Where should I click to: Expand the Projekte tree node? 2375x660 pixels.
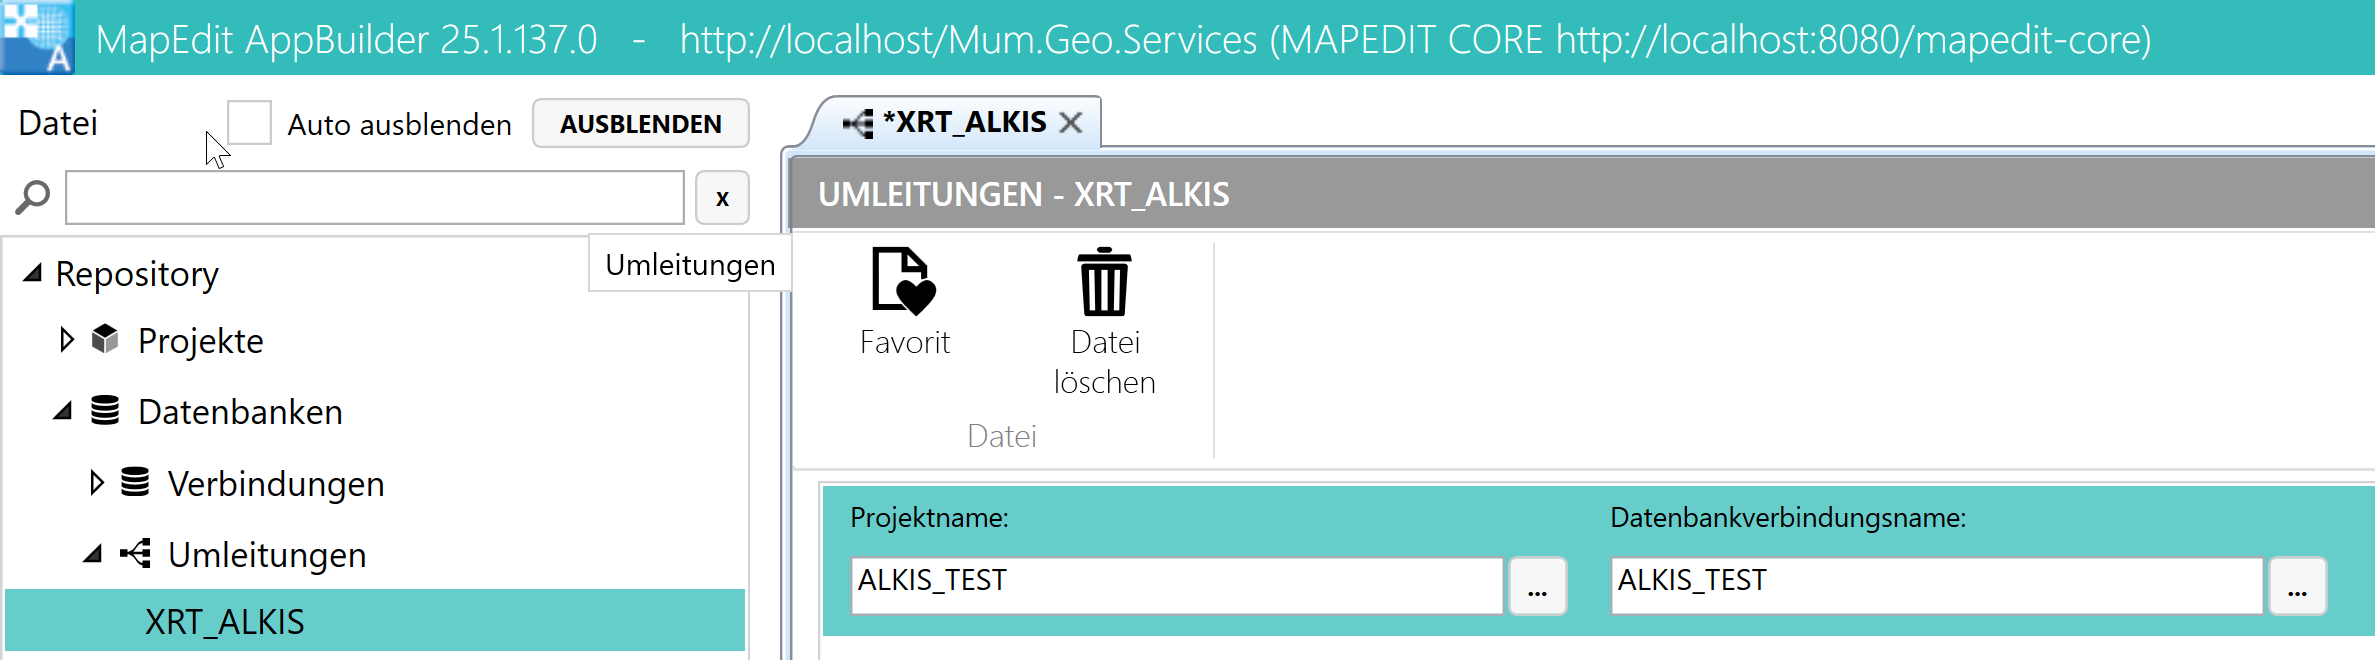[x=67, y=340]
